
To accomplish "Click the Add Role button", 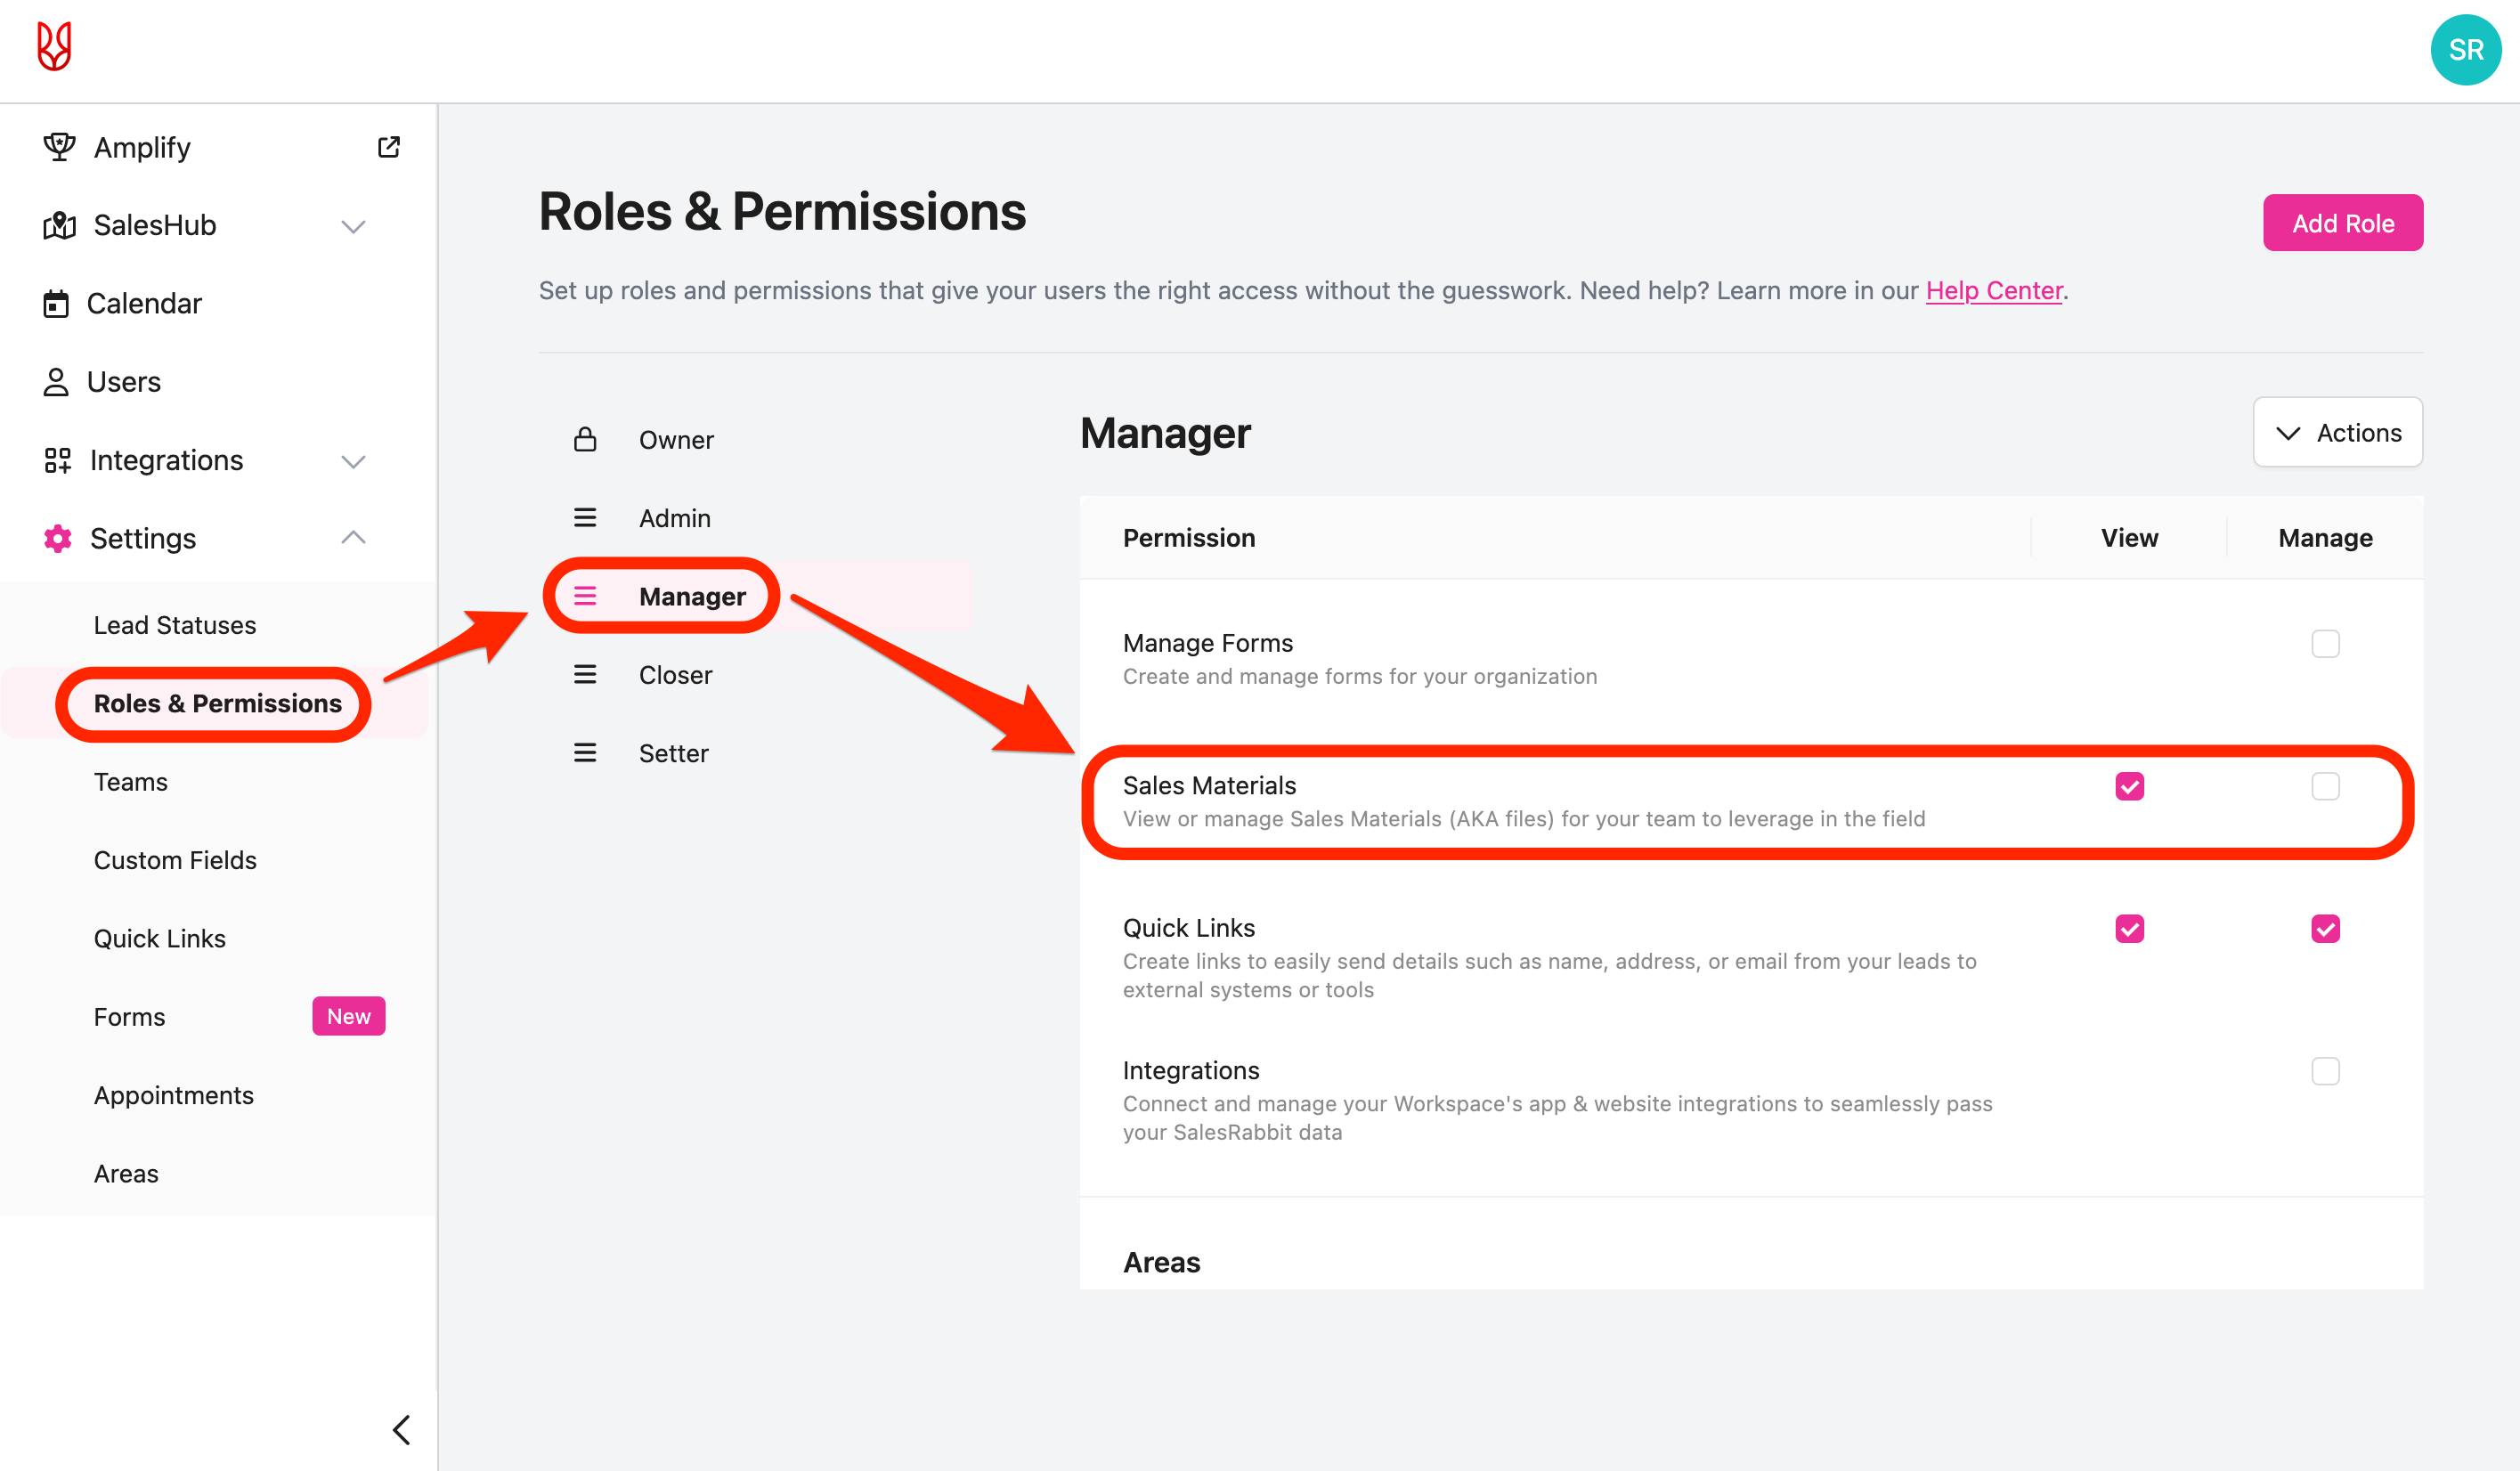I will [2342, 223].
